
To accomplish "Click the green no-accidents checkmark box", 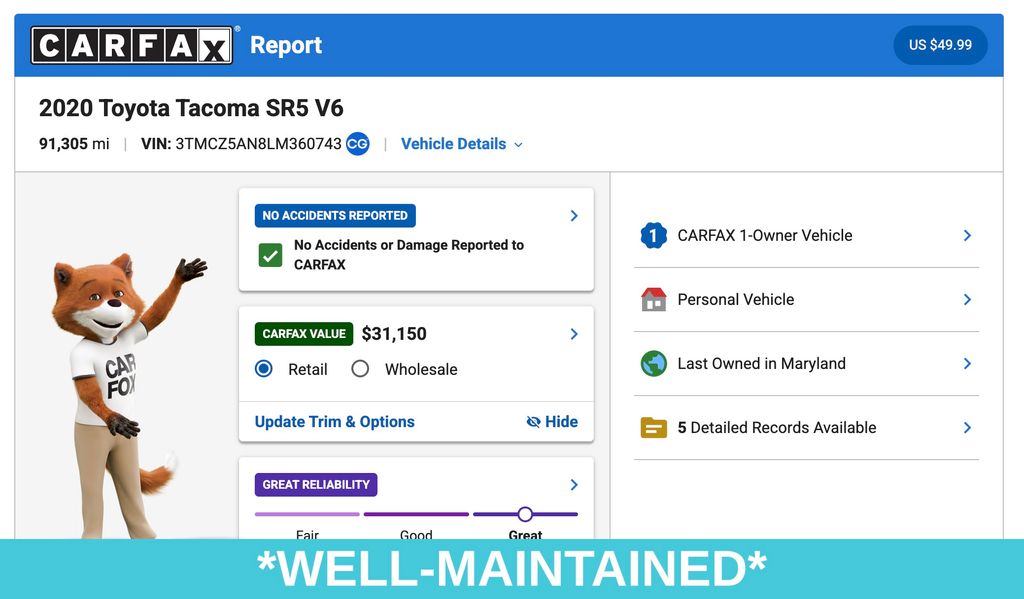I will point(270,255).
